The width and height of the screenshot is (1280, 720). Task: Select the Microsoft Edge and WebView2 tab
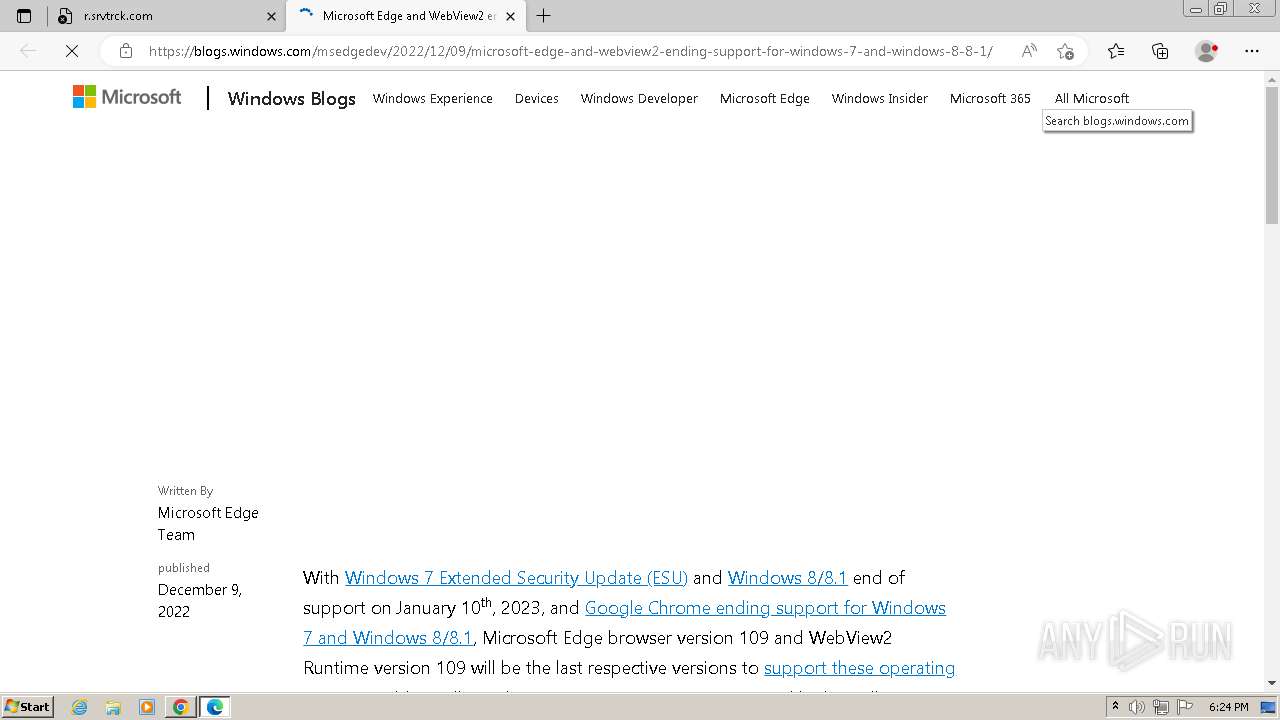point(406,16)
